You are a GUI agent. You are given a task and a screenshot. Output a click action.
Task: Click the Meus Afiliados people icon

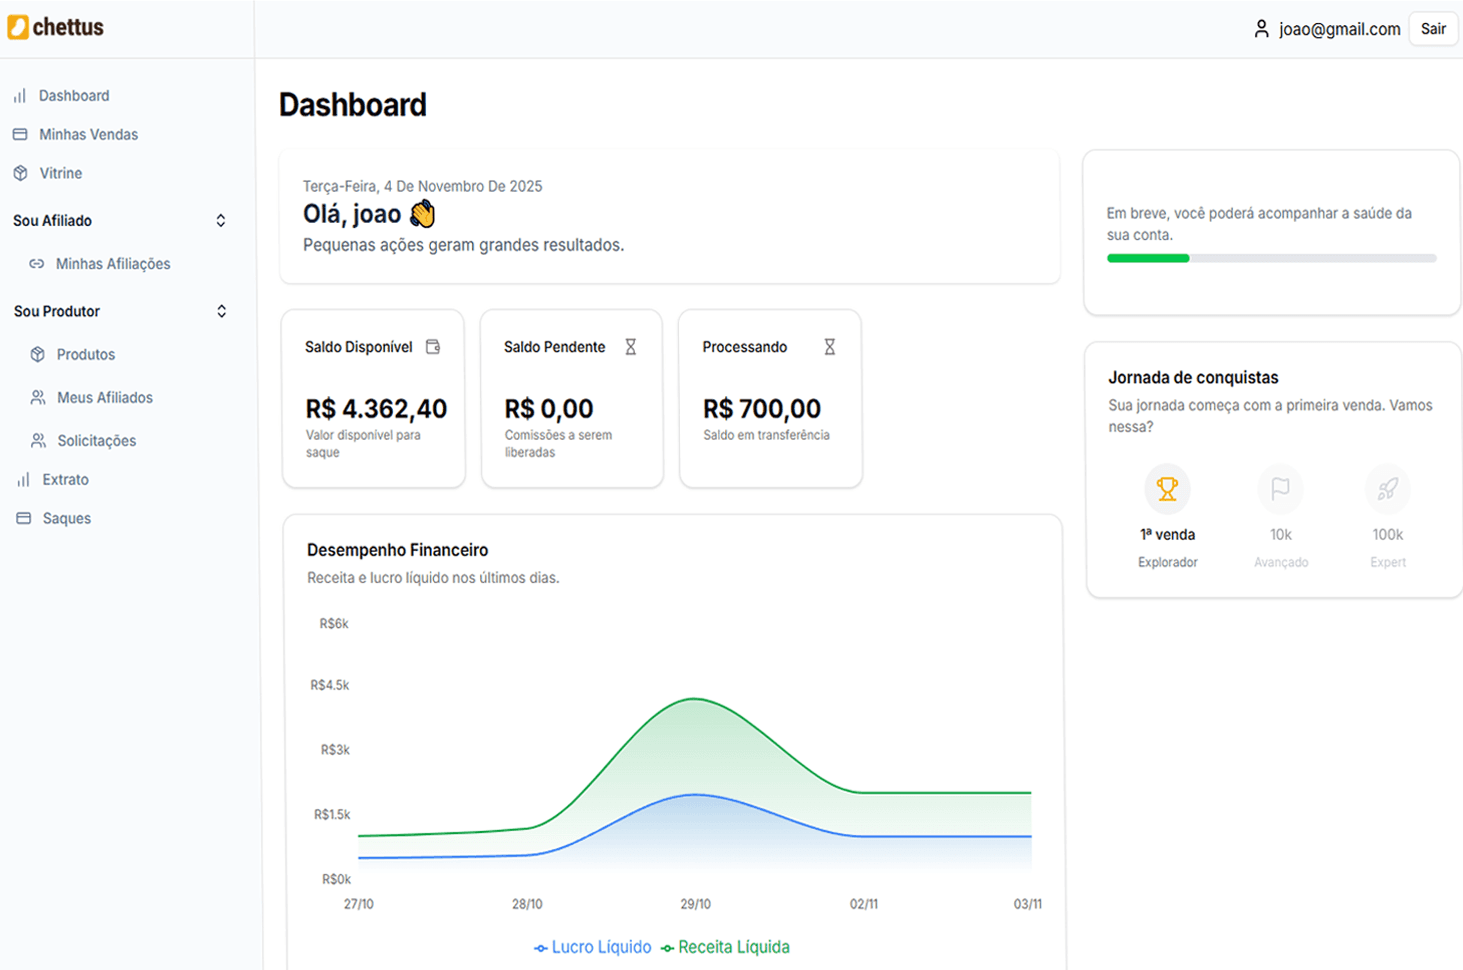[x=37, y=397]
